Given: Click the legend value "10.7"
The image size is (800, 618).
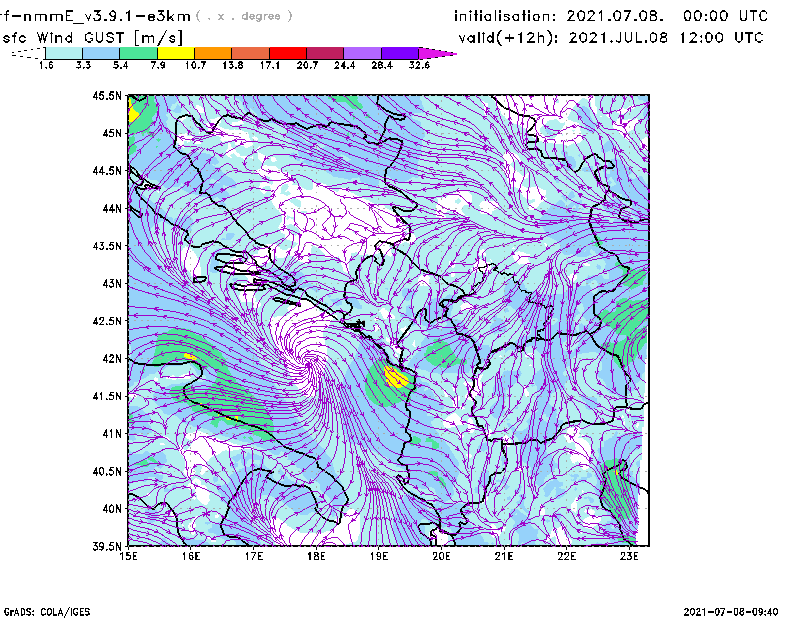Looking at the screenshot, I should tap(195, 65).
